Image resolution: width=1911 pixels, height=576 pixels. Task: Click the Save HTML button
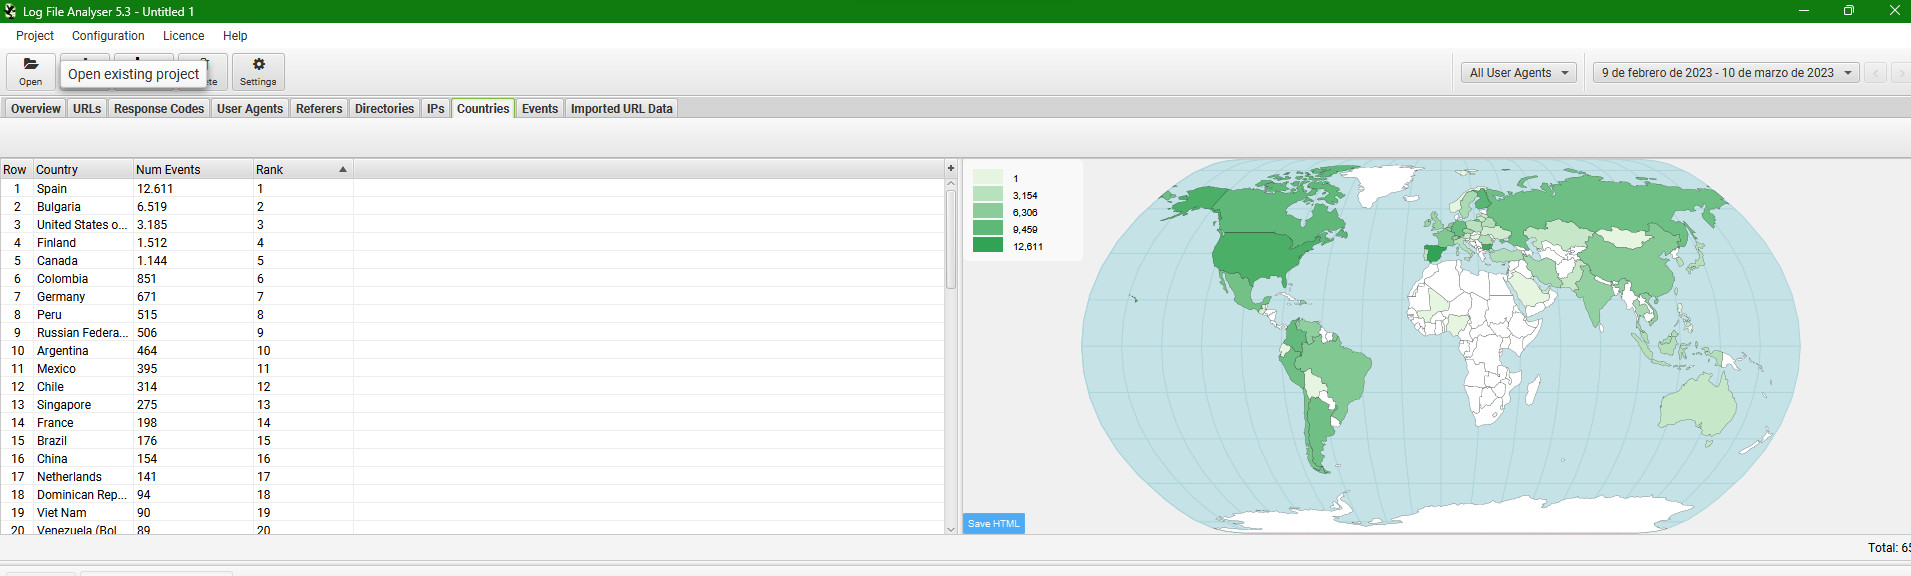994,523
